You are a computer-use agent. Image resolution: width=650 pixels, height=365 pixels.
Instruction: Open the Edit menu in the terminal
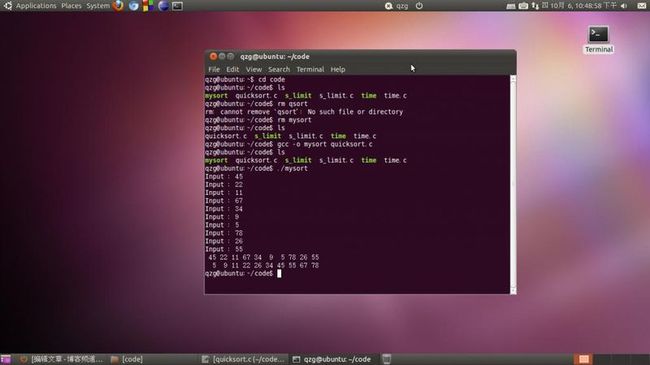point(233,69)
